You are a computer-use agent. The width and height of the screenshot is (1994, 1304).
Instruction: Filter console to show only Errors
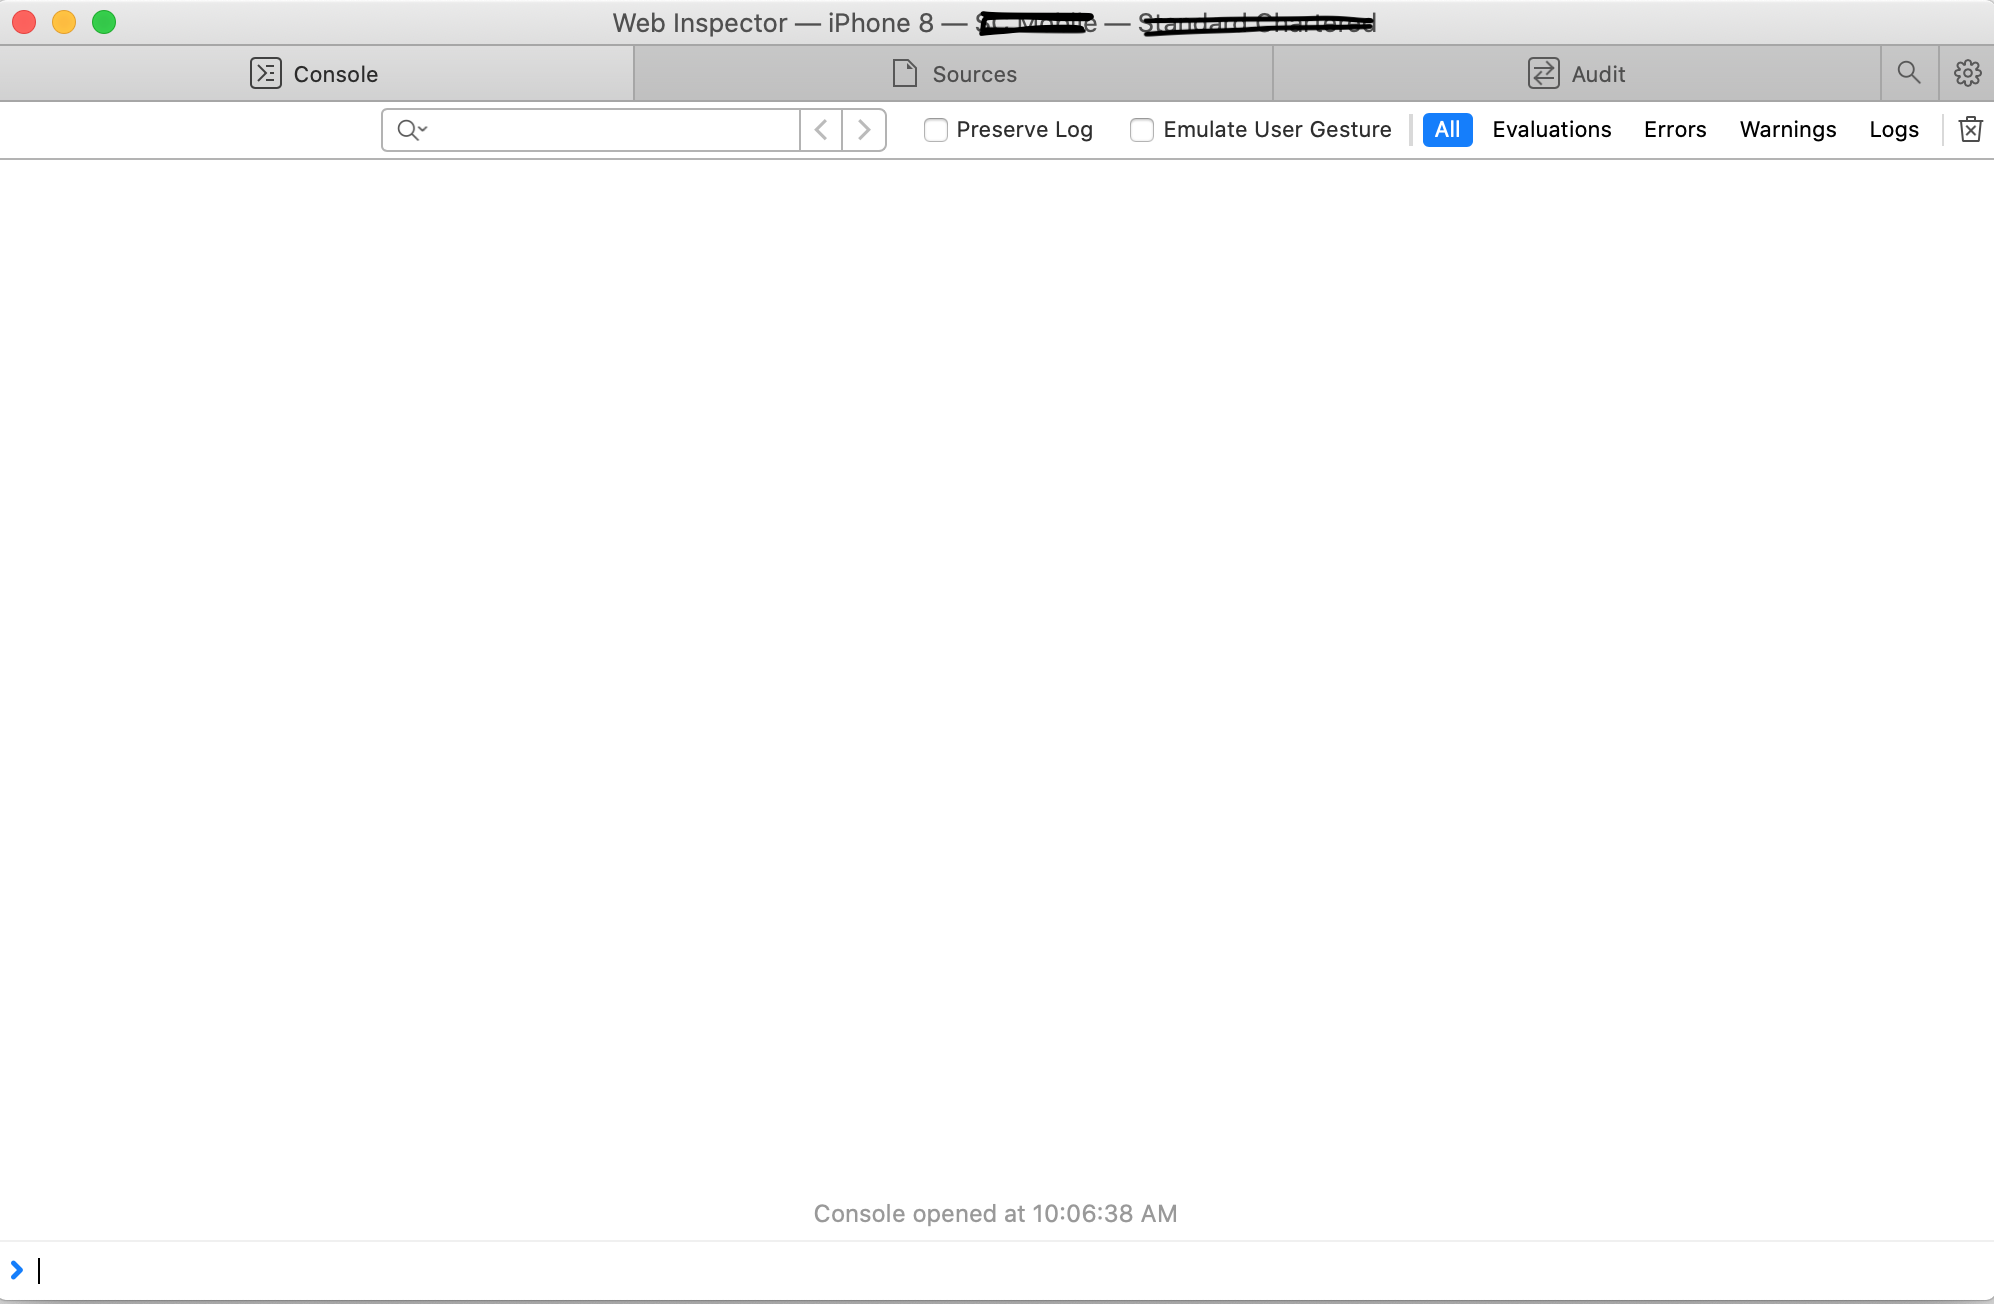tap(1674, 130)
